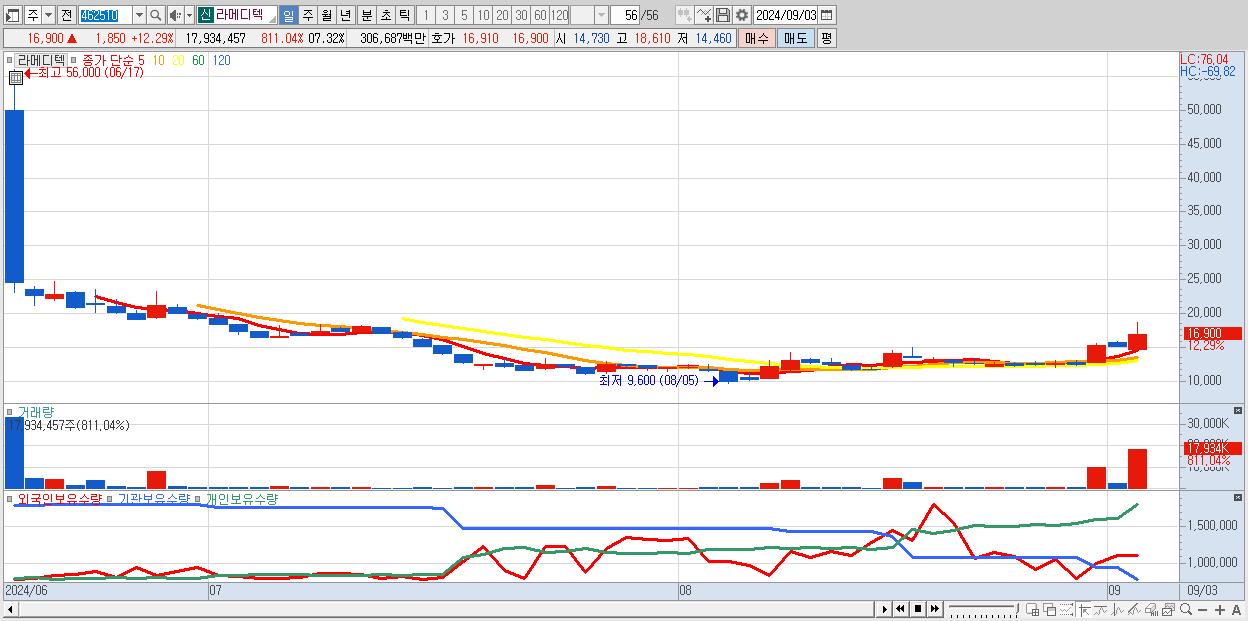Image resolution: width=1248 pixels, height=621 pixels.
Task: Select the 분 minute period toggle
Action: click(366, 15)
